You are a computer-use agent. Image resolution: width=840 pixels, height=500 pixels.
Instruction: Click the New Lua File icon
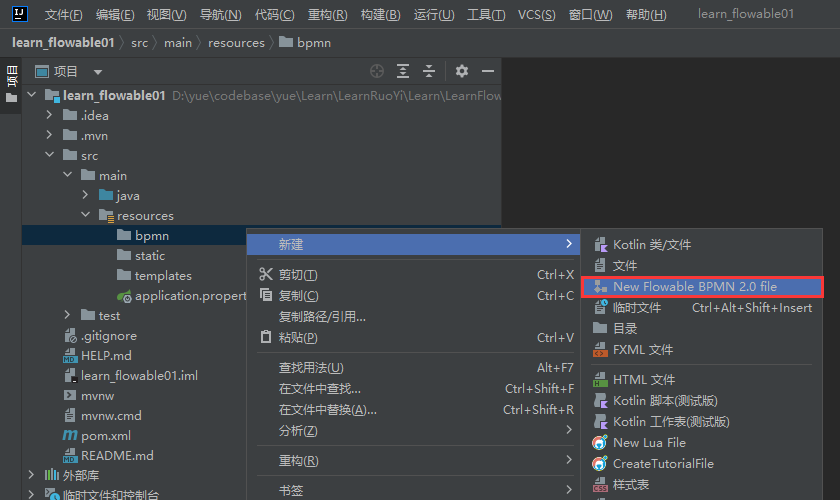click(x=600, y=443)
